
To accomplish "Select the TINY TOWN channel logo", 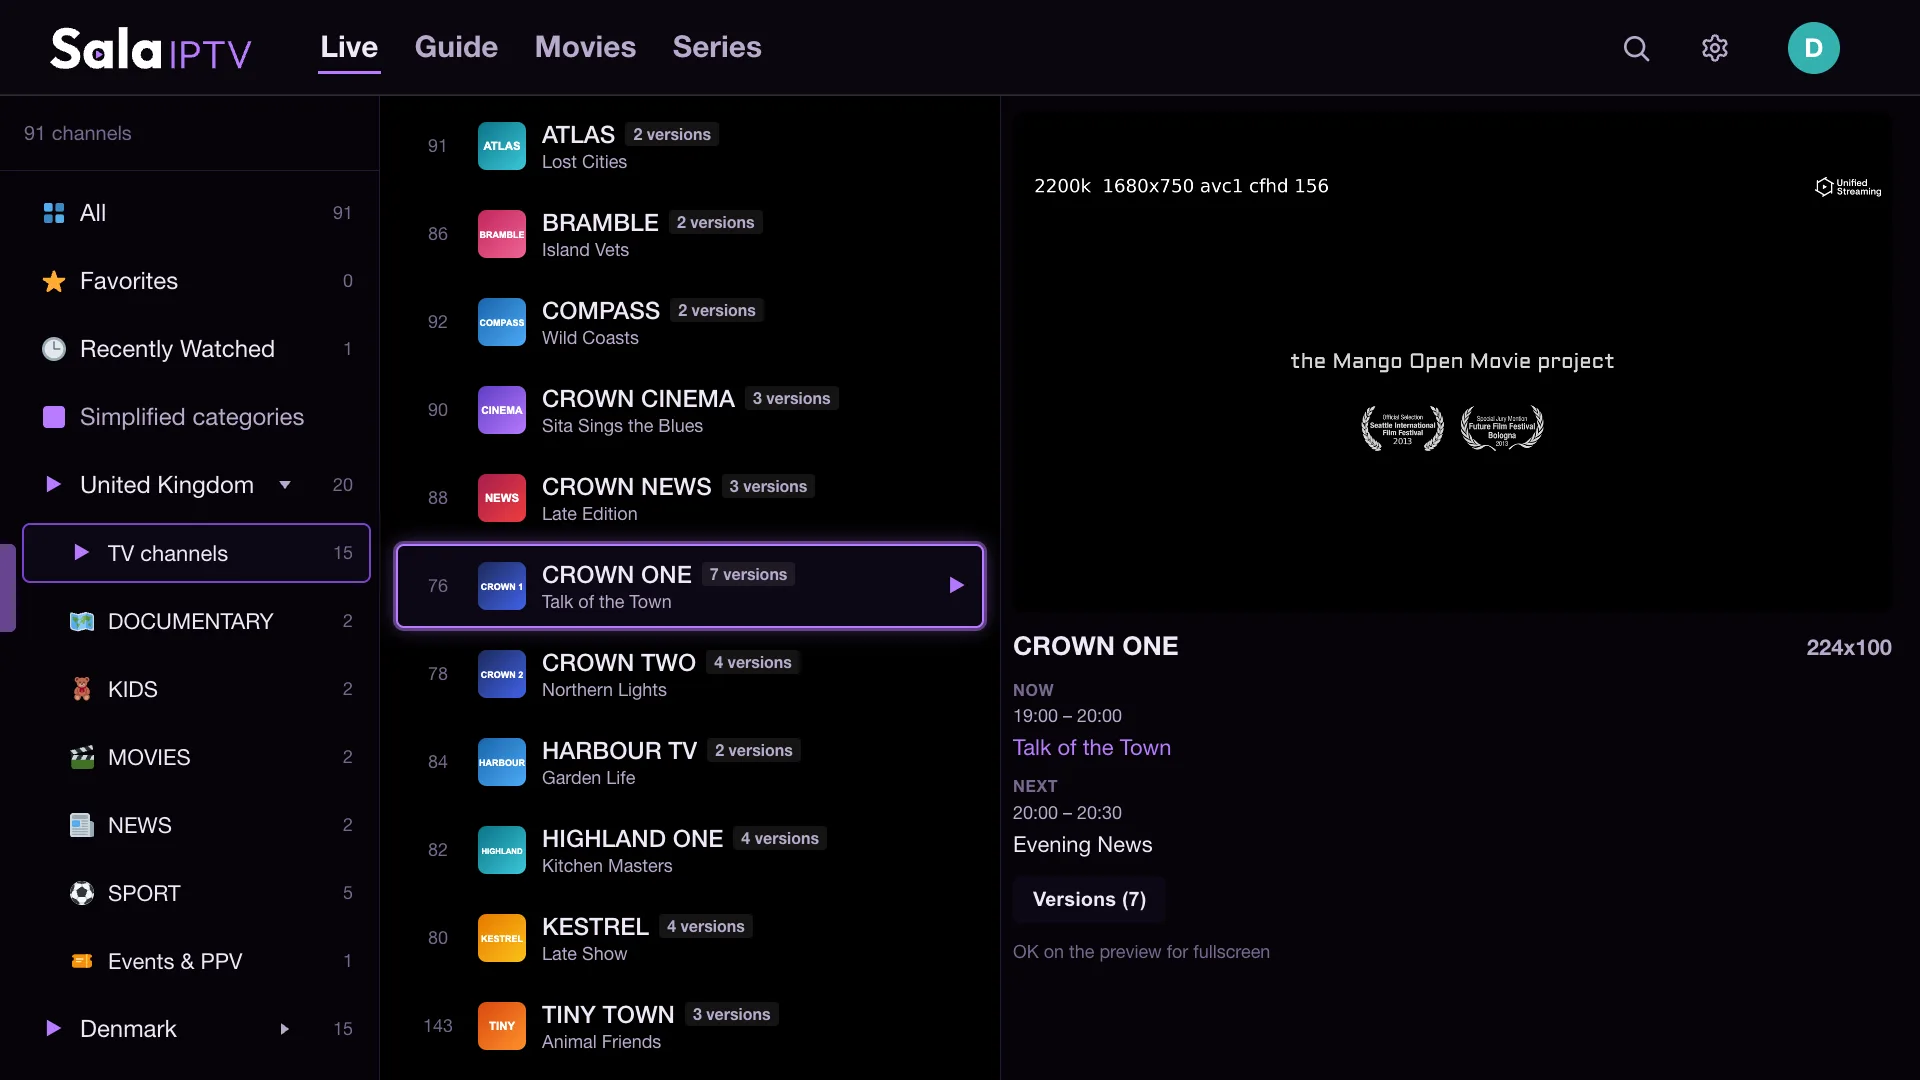I will click(502, 1026).
